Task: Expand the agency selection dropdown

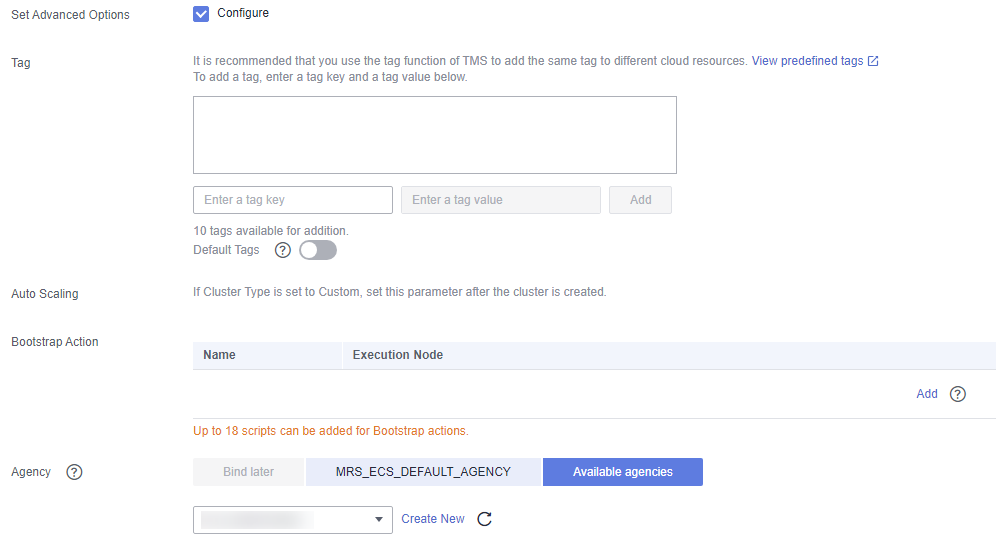Action: click(293, 520)
